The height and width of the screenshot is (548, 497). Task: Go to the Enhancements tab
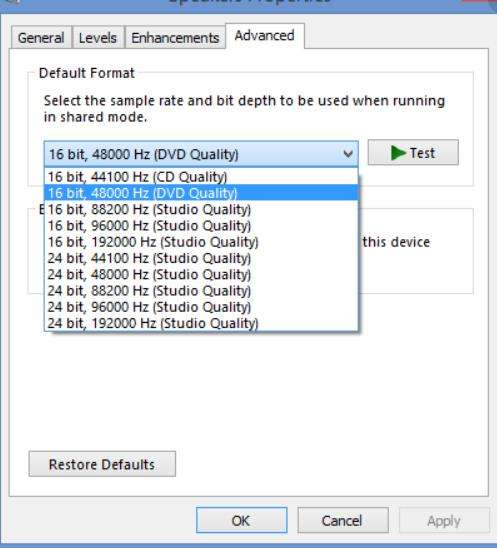(x=175, y=37)
